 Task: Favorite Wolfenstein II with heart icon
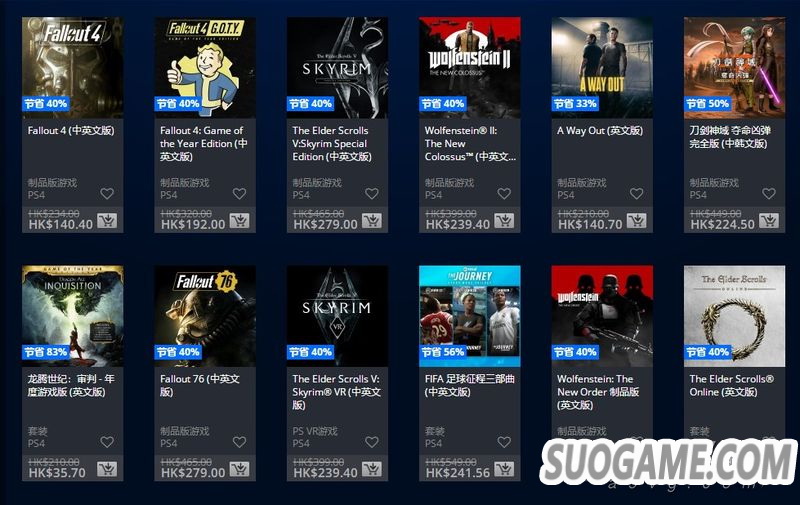pos(504,194)
